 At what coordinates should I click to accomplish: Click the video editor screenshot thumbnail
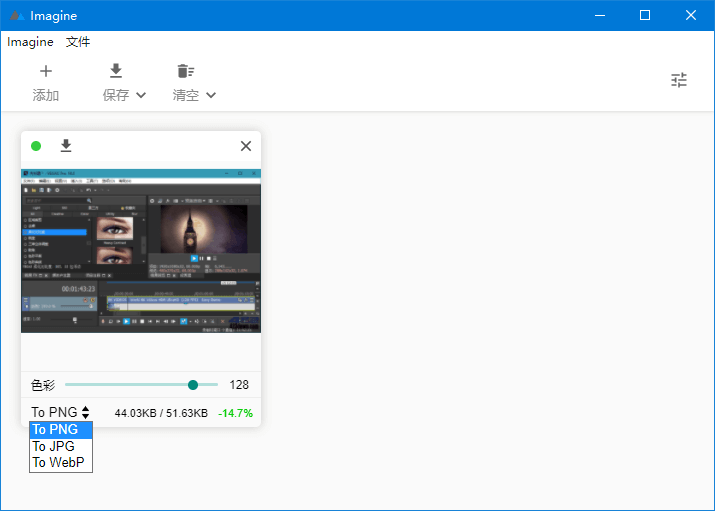coord(140,250)
